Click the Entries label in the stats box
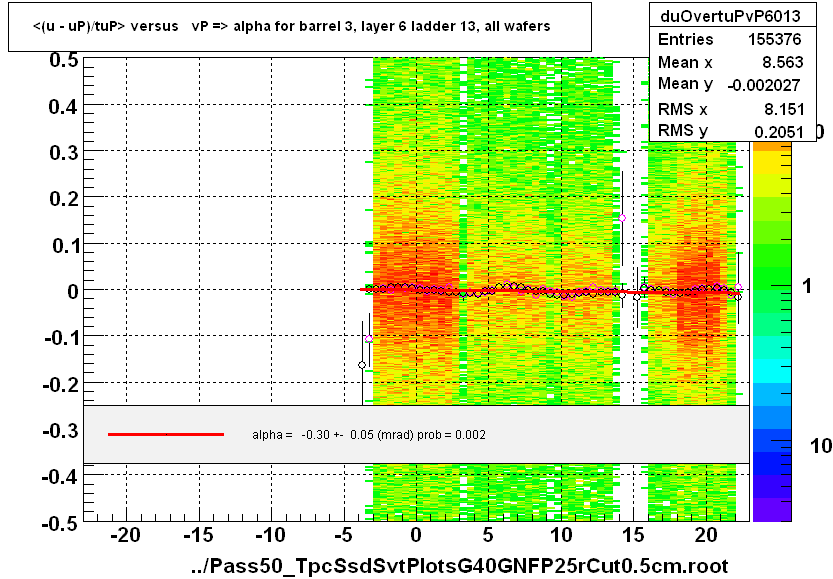Image resolution: width=833 pixels, height=579 pixels. 685,39
